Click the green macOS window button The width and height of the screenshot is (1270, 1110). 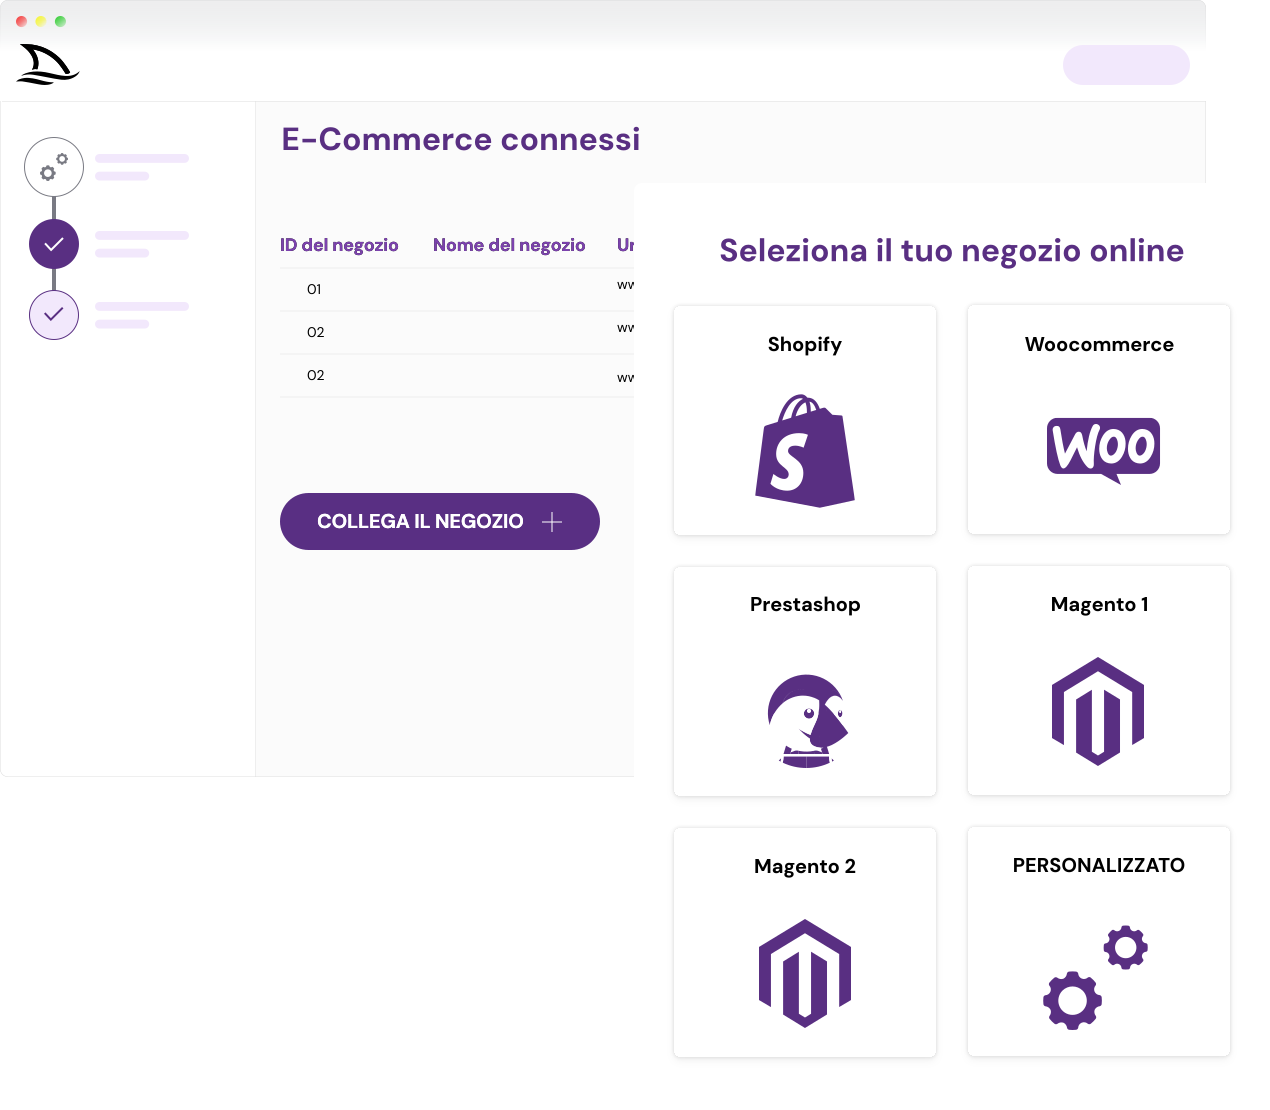(60, 21)
